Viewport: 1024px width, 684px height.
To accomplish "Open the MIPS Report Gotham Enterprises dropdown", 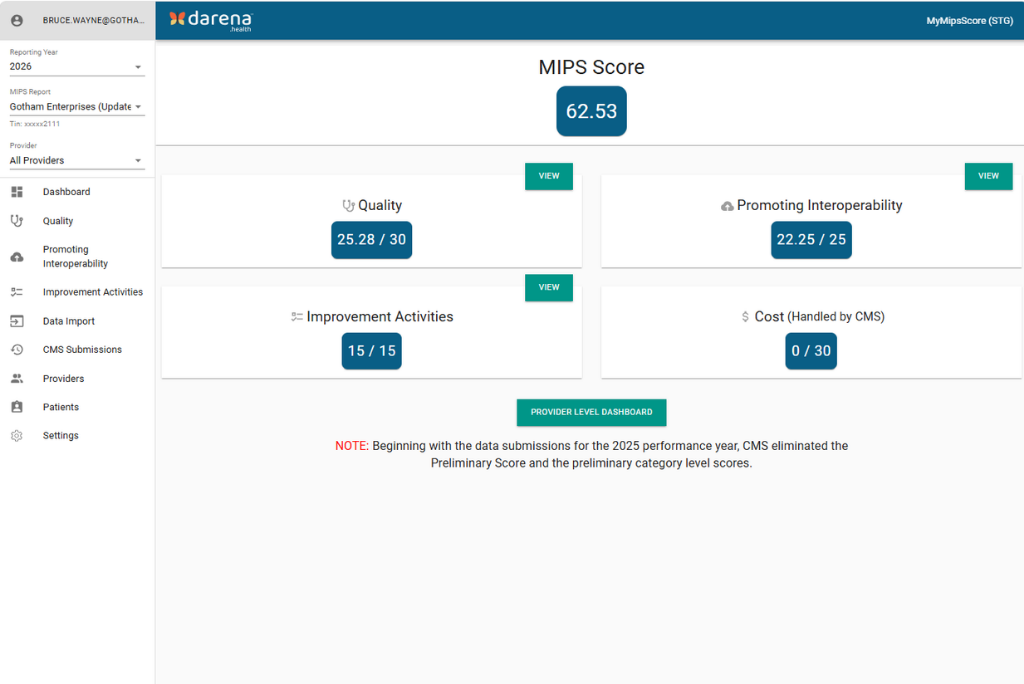I will [x=76, y=106].
